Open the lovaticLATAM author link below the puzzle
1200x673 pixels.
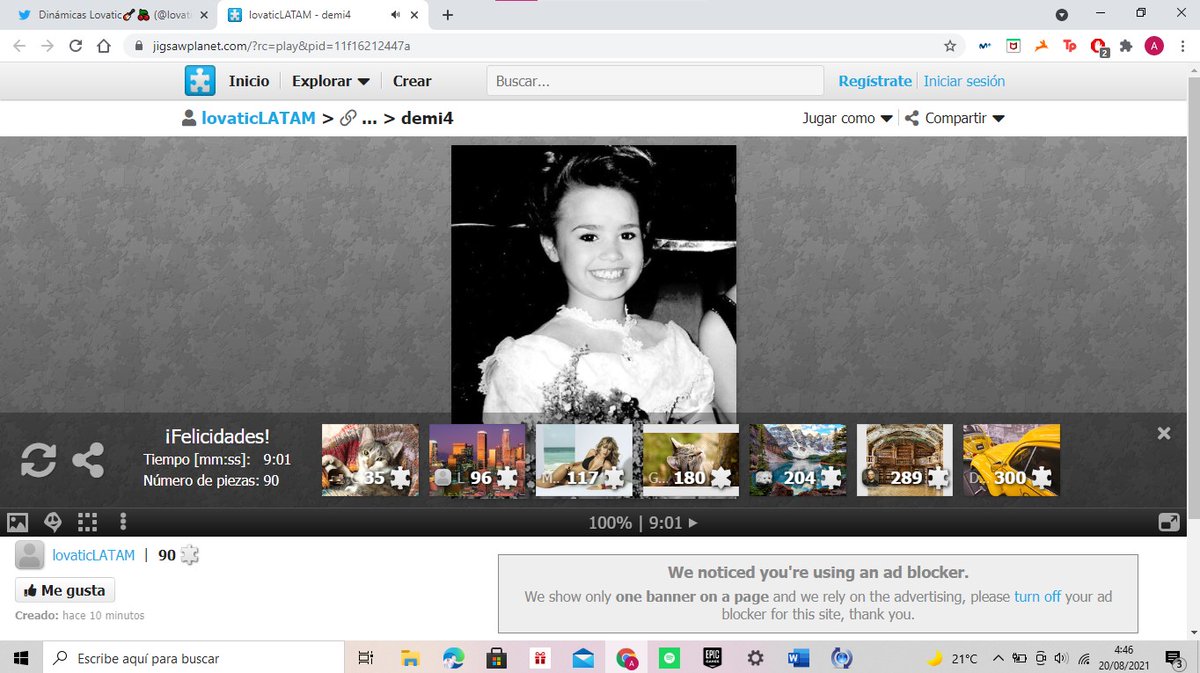point(93,555)
